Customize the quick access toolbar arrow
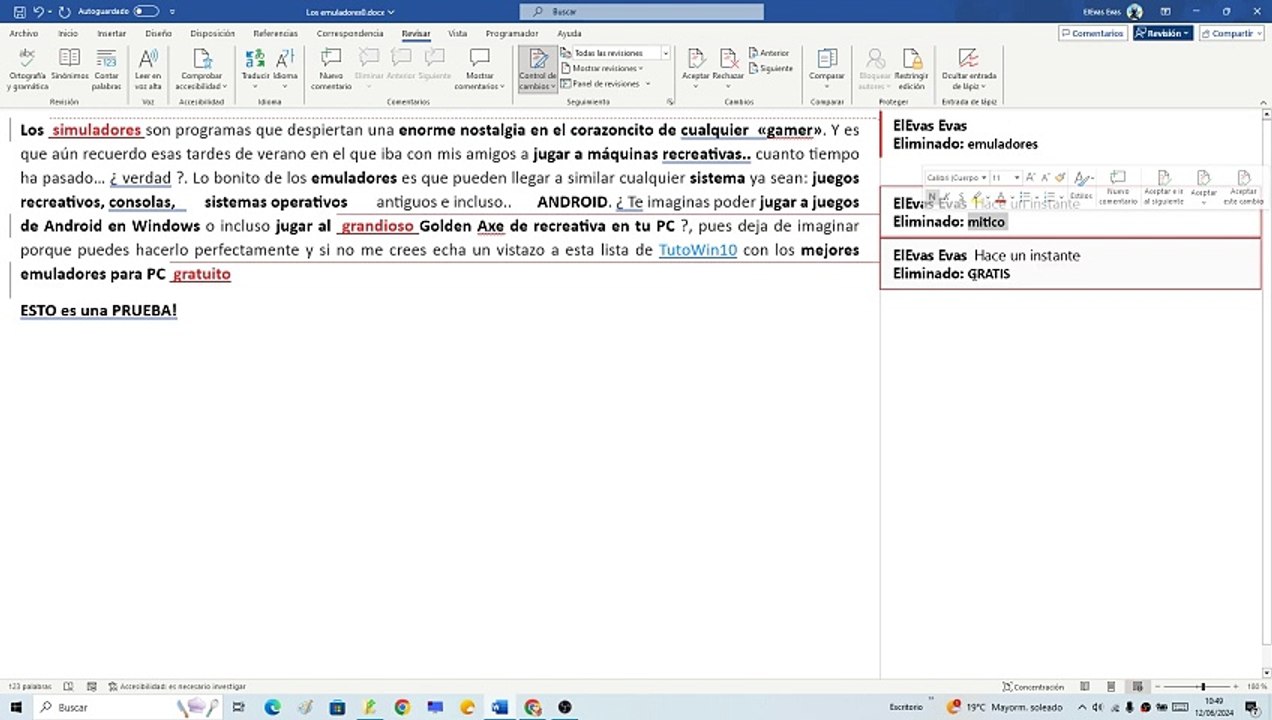The image size is (1272, 720). click(172, 11)
